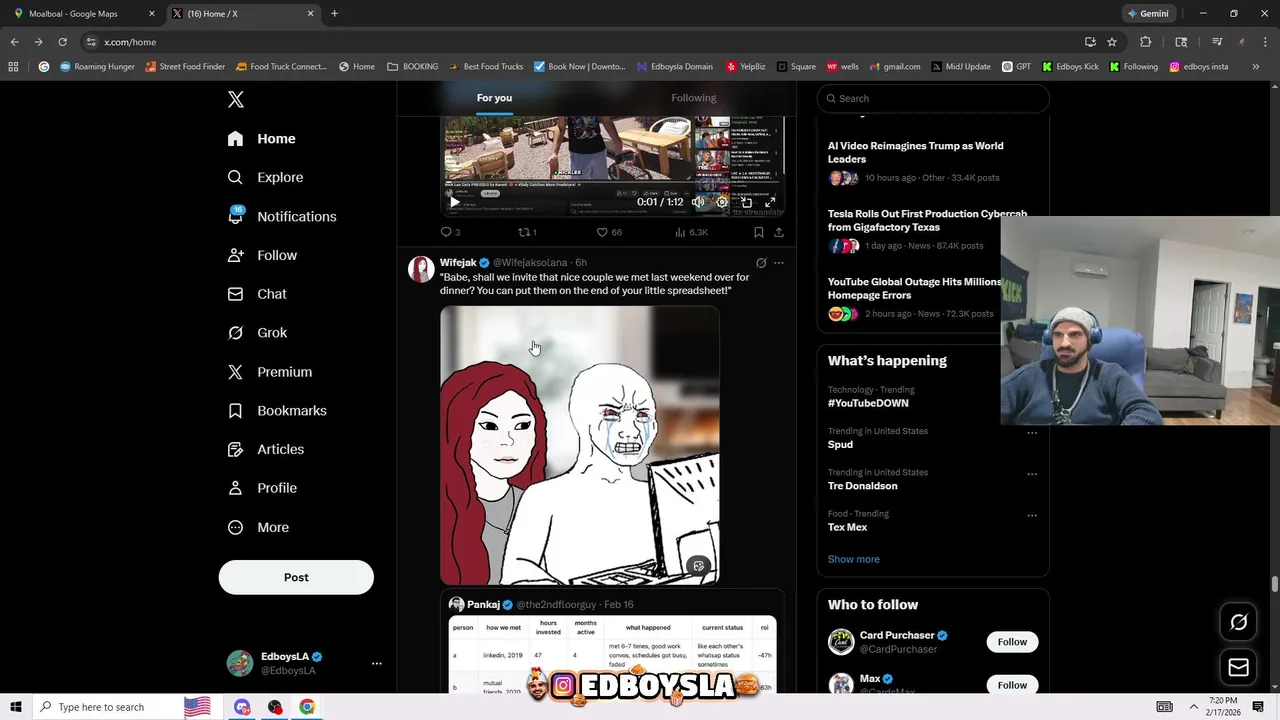The width and height of the screenshot is (1280, 720).
Task: Toggle picture-in-picture on the video
Action: (746, 202)
